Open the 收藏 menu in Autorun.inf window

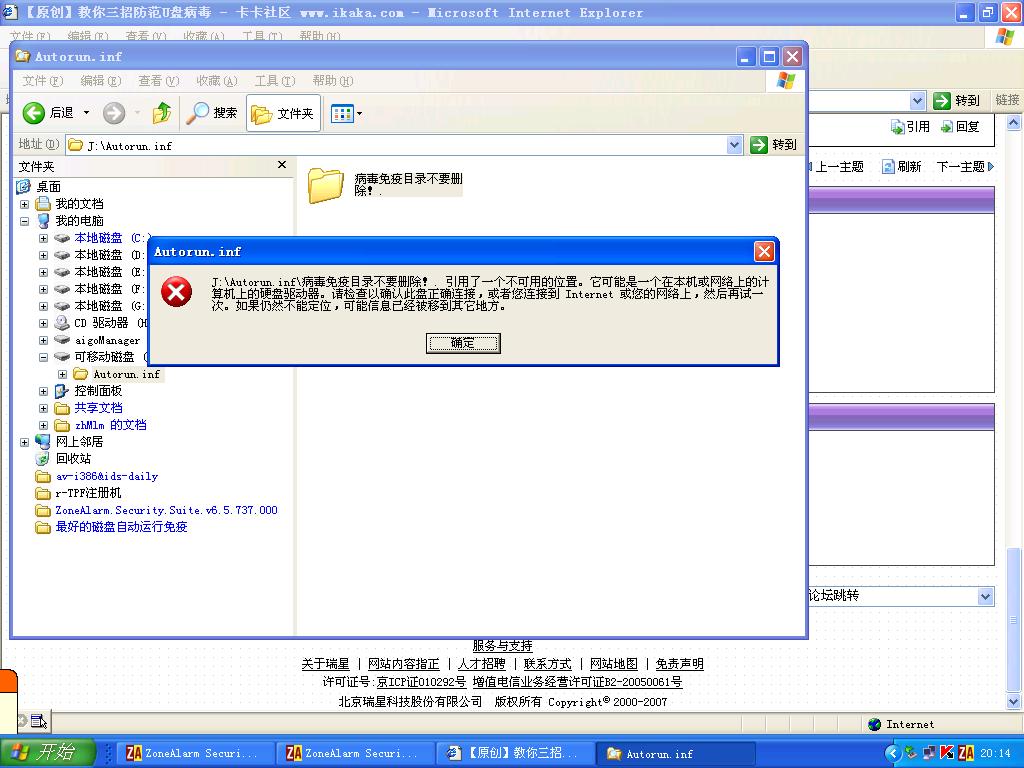pos(217,80)
